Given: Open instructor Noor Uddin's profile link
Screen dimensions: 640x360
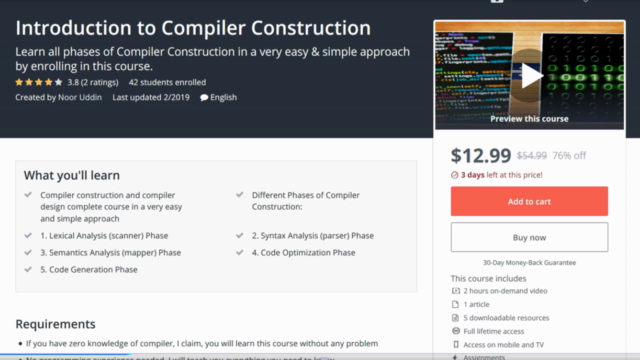Looking at the screenshot, I should (x=80, y=97).
